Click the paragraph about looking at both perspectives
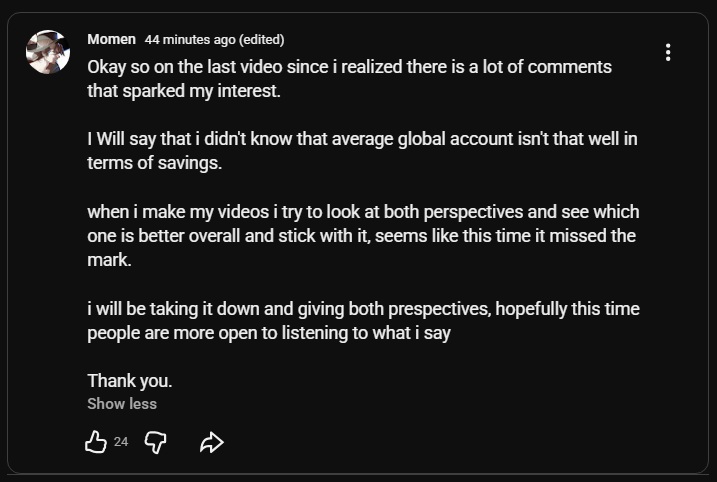 [x=364, y=236]
